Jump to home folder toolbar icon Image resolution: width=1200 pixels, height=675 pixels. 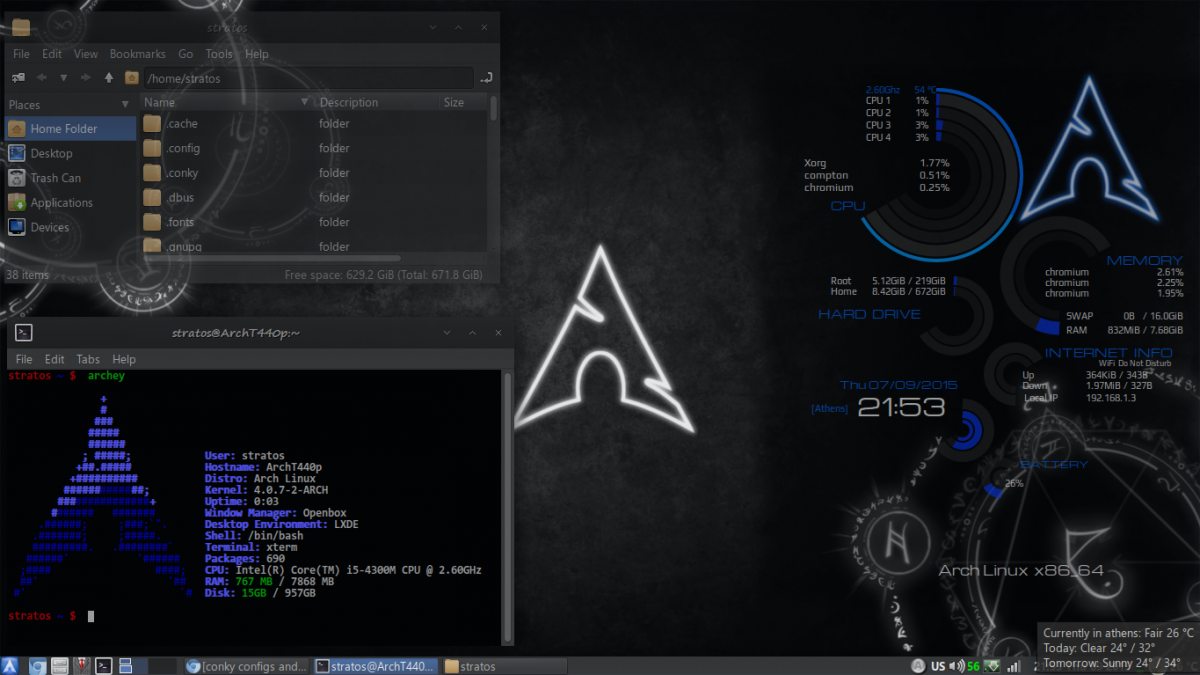[131, 78]
